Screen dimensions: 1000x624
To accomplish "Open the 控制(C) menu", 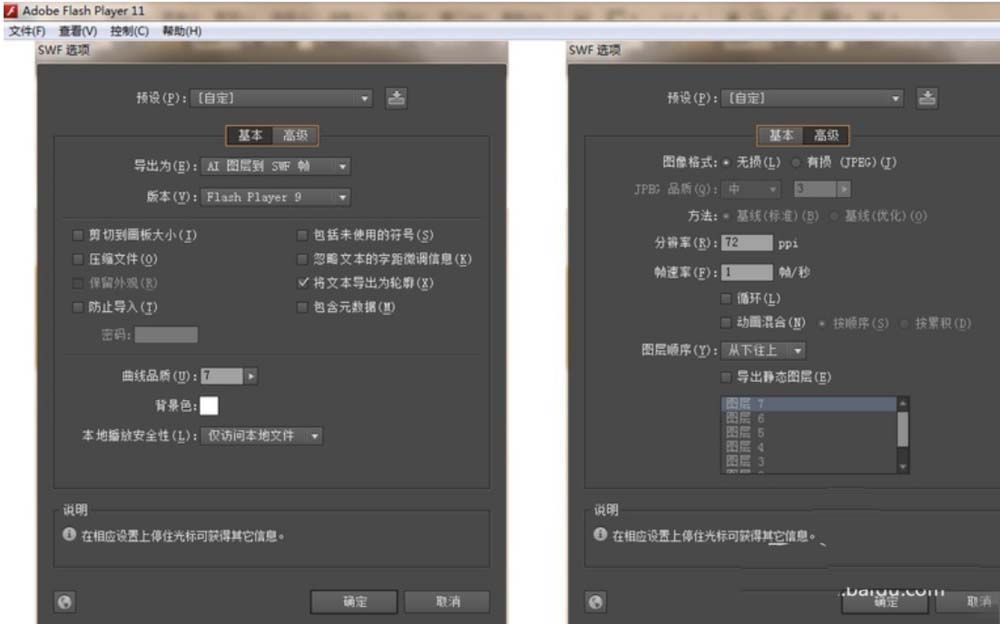I will [x=129, y=31].
